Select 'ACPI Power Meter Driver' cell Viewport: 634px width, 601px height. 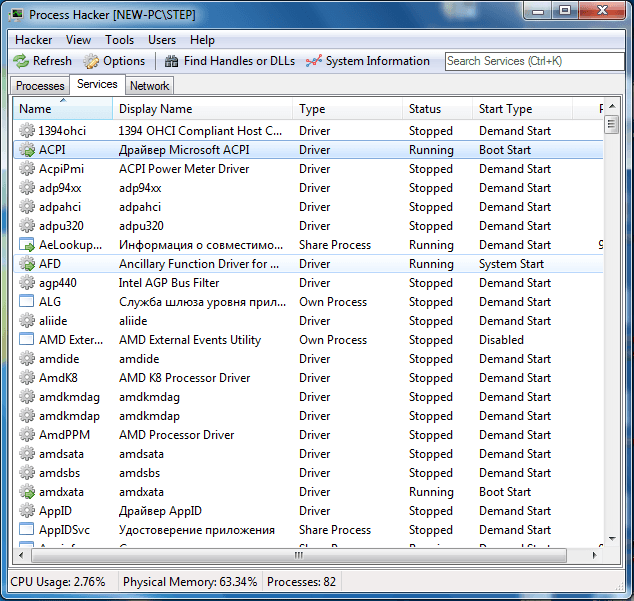point(184,169)
